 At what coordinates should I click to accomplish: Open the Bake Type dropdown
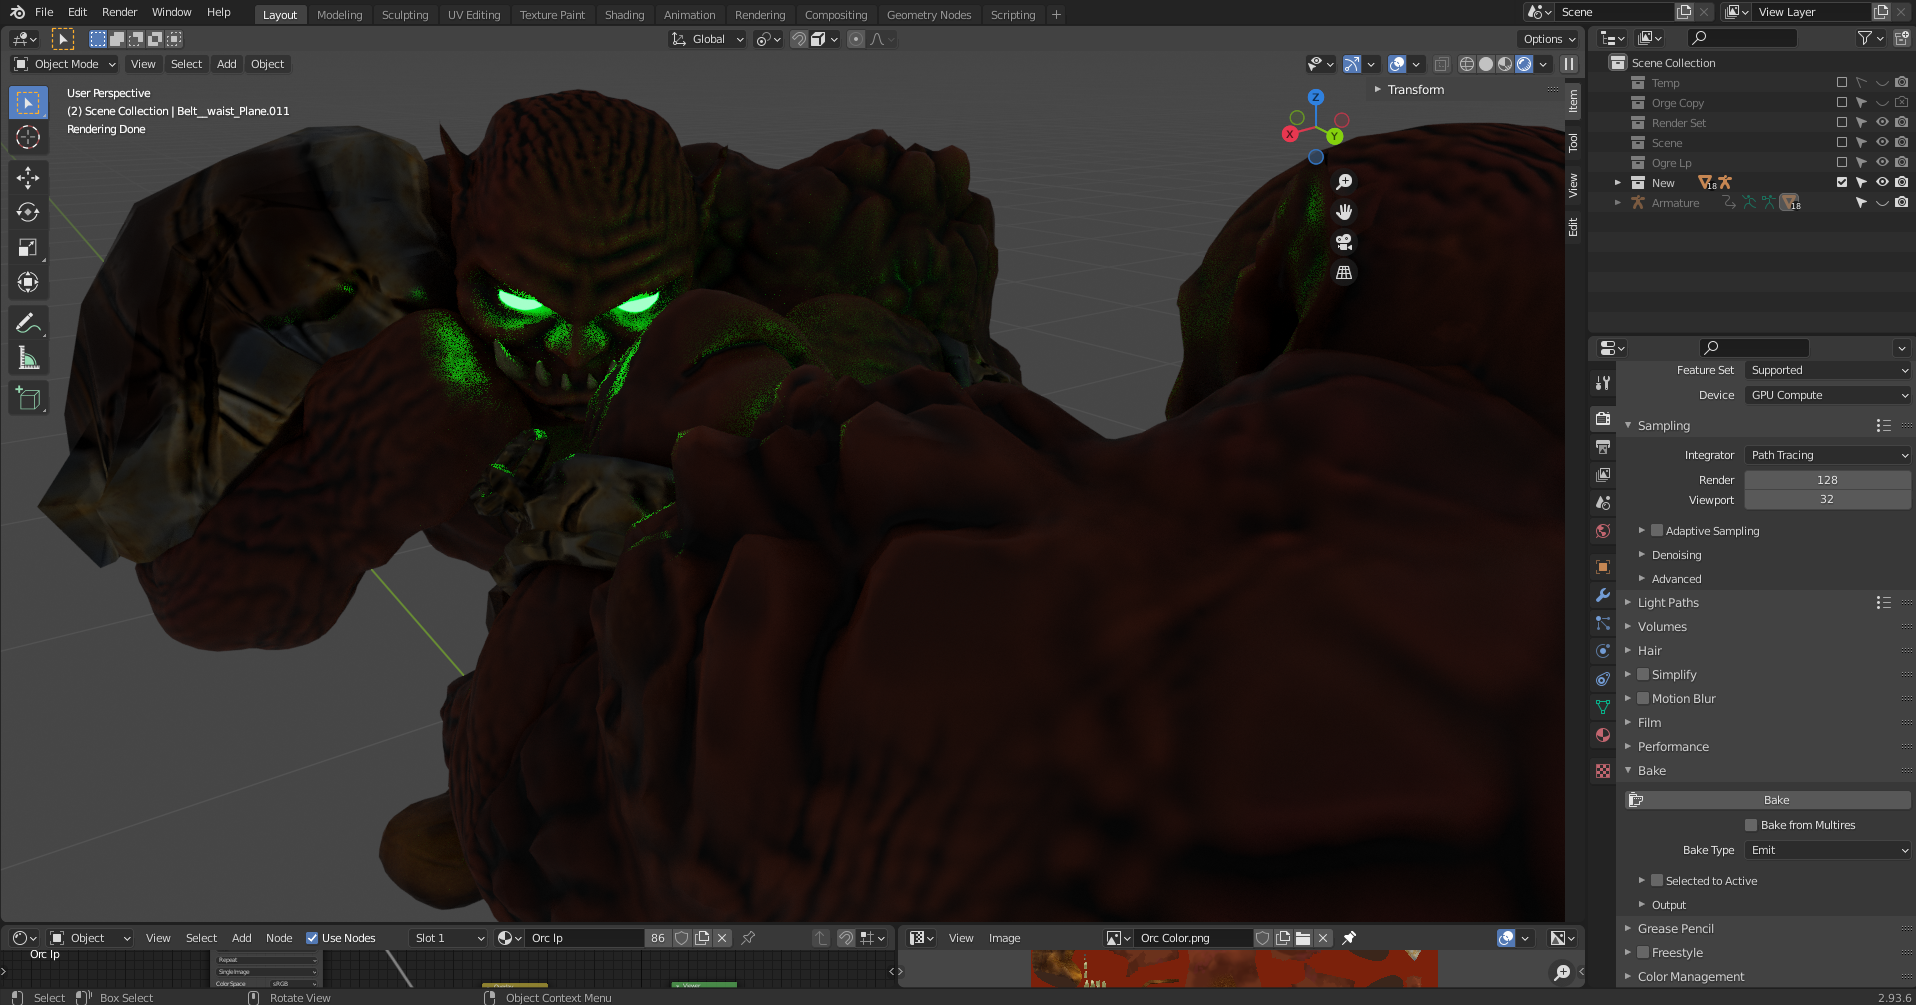(x=1828, y=850)
